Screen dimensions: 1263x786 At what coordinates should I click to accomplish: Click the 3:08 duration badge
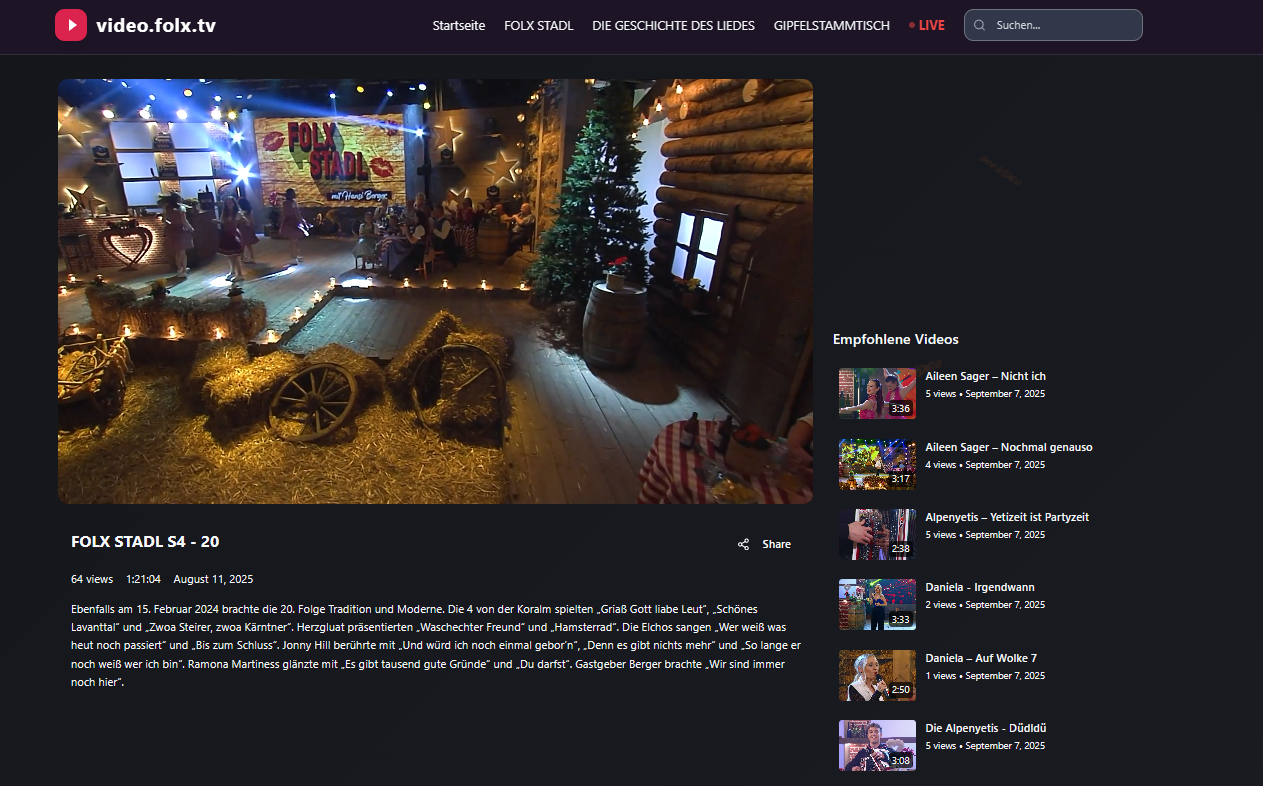[901, 760]
